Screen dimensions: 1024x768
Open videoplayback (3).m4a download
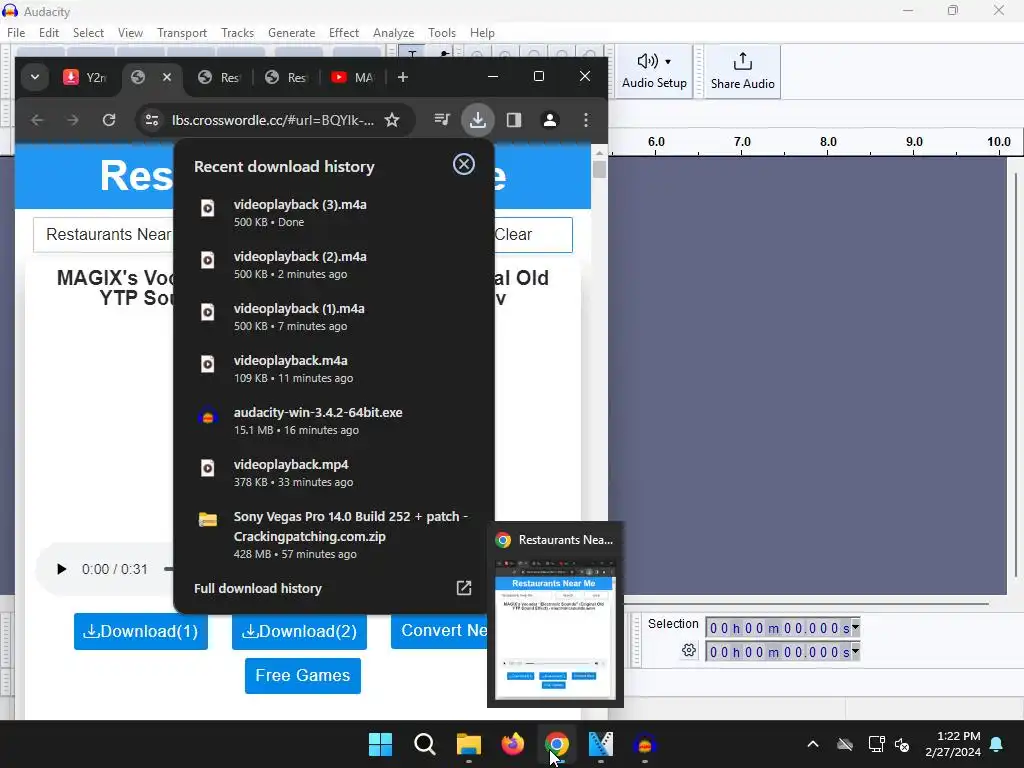[333, 212]
